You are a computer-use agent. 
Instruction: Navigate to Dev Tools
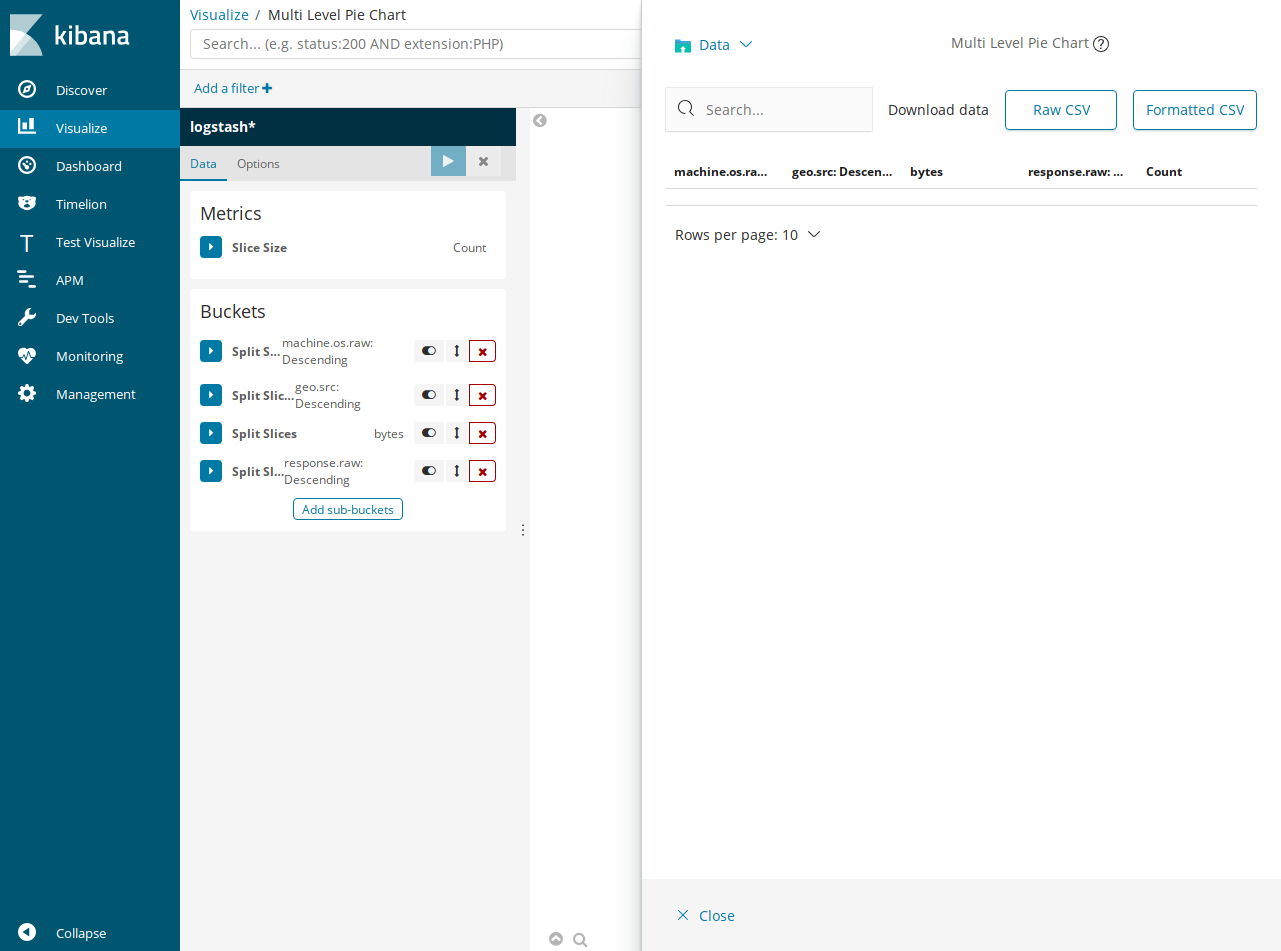point(84,317)
